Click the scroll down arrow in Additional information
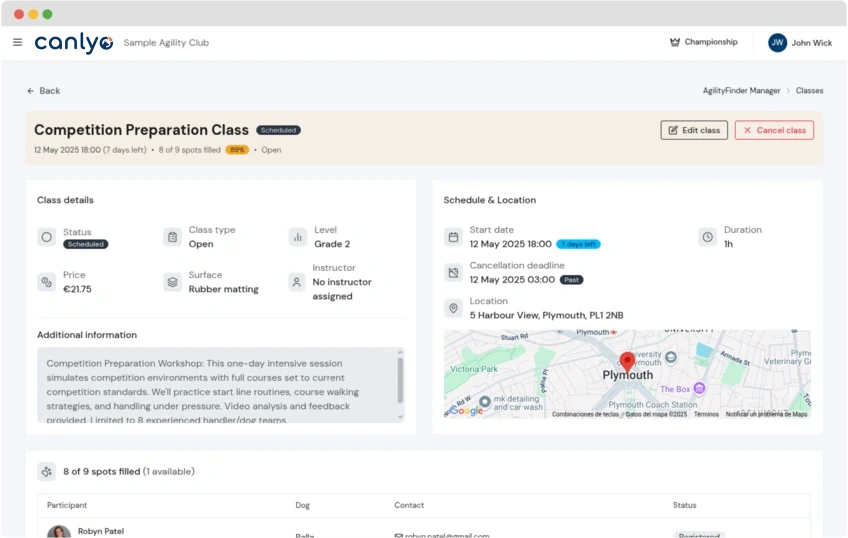Screen dimensions: 848x538 click(400, 417)
